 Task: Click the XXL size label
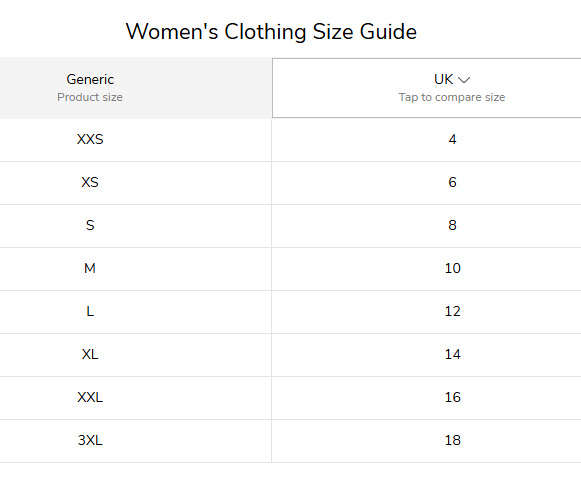pyautogui.click(x=90, y=397)
